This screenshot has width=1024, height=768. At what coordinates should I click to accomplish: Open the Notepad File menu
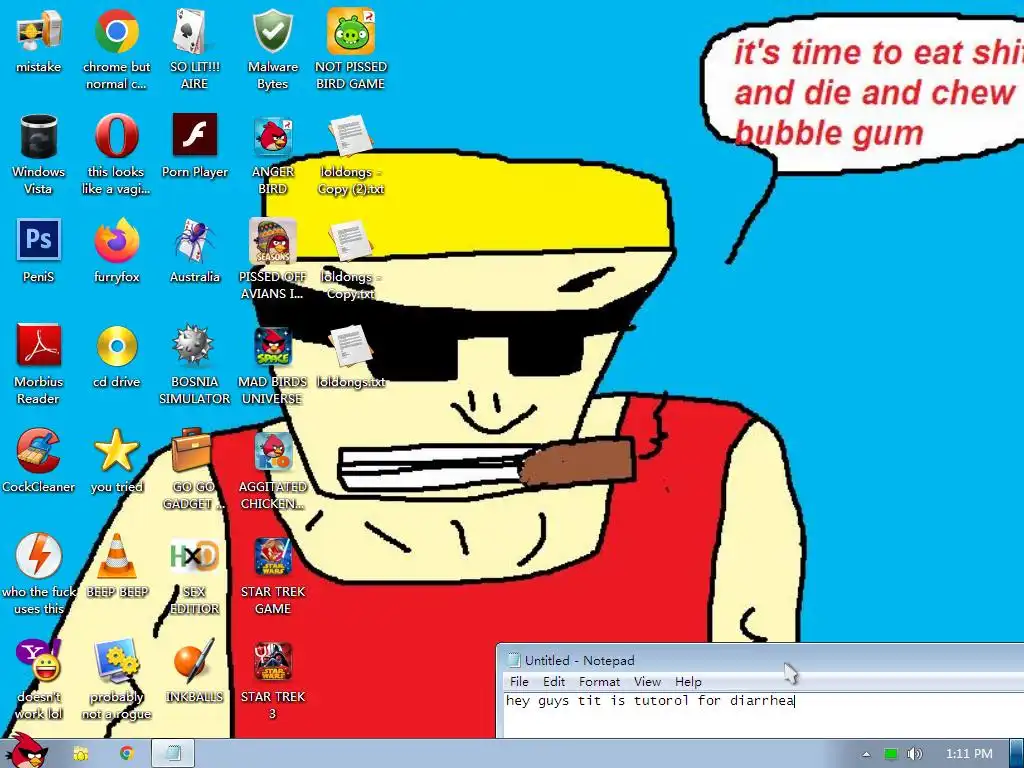[519, 681]
